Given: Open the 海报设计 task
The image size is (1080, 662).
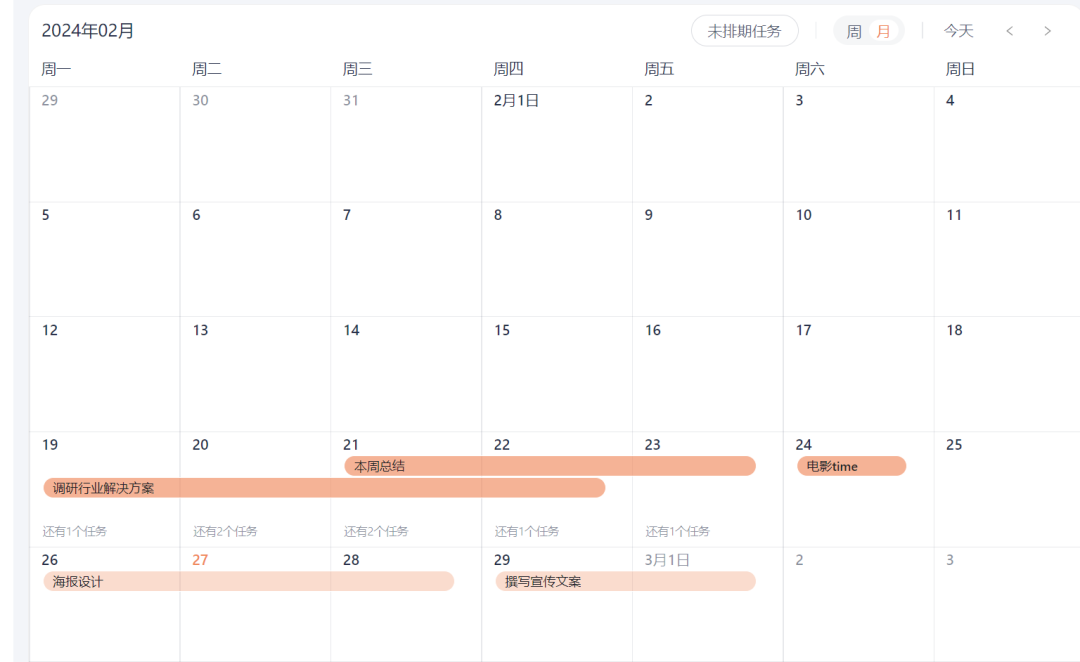Looking at the screenshot, I should coord(248,581).
